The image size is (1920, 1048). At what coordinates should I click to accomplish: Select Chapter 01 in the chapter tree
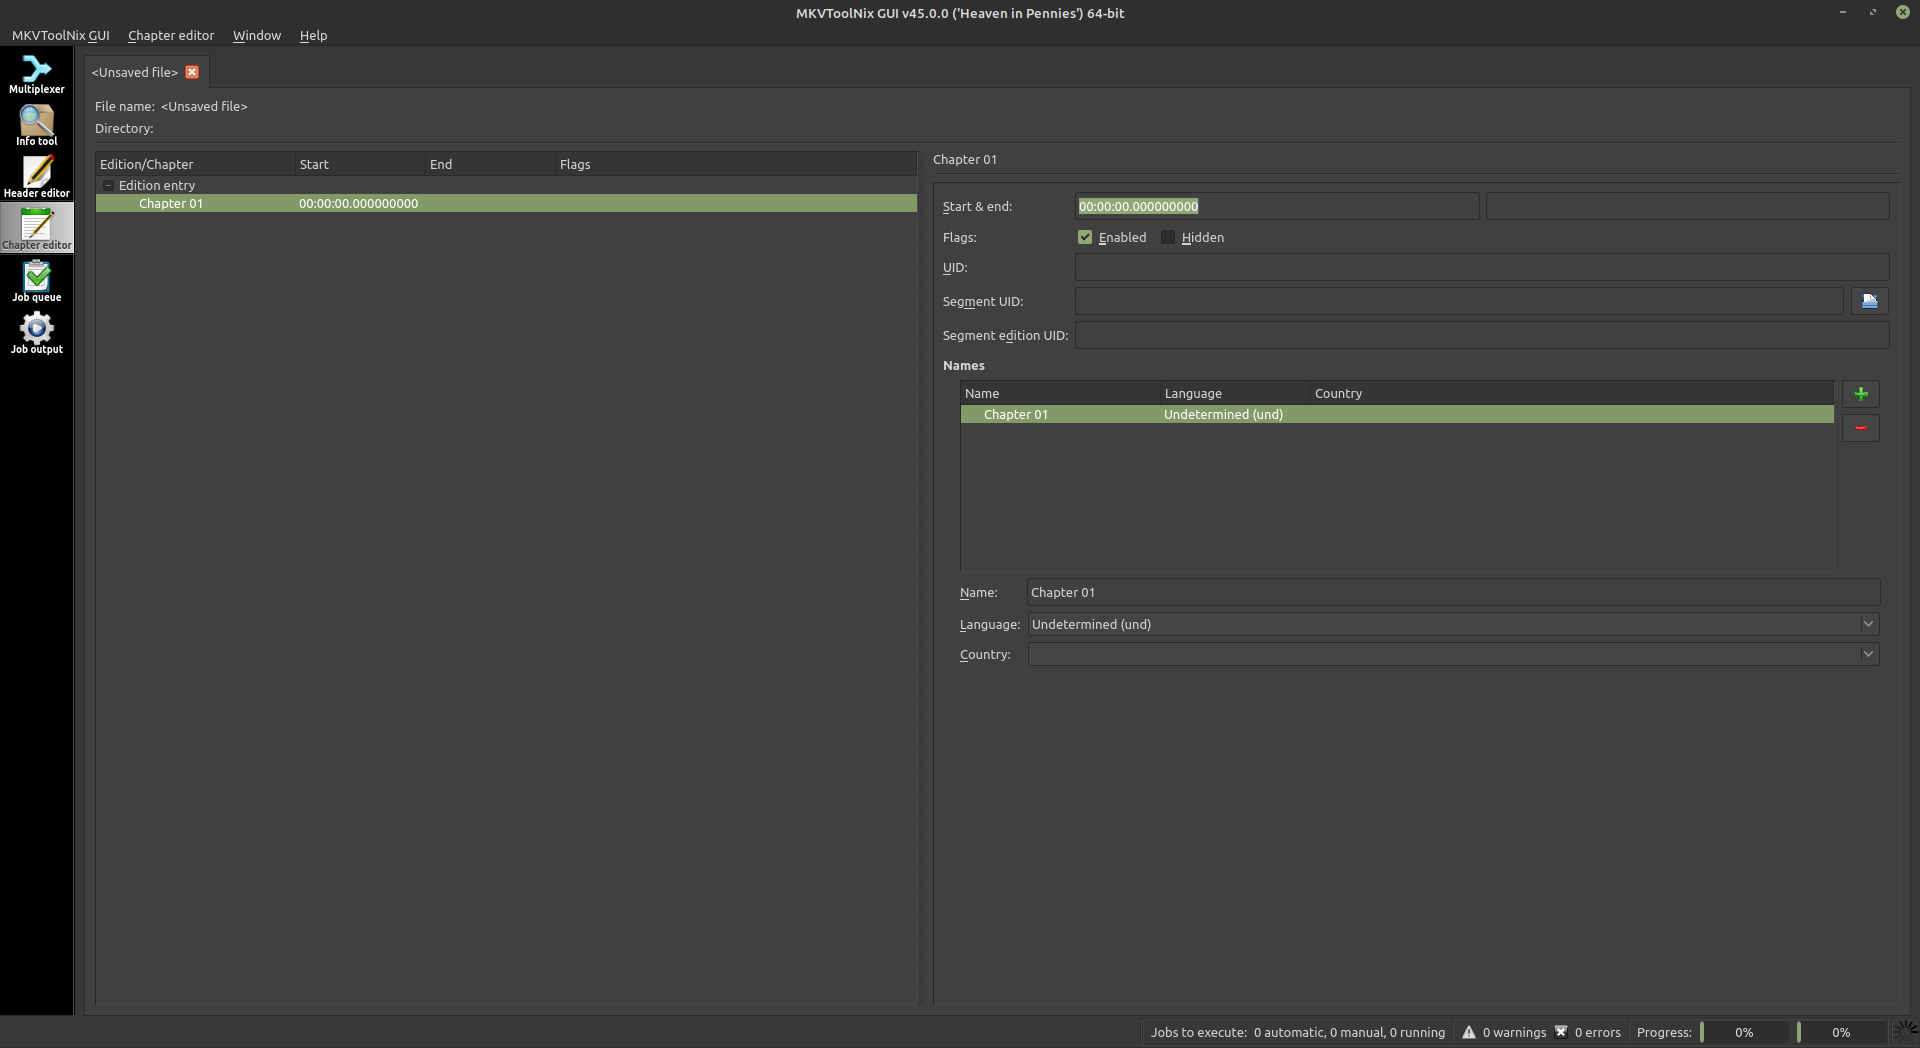[x=506, y=204]
